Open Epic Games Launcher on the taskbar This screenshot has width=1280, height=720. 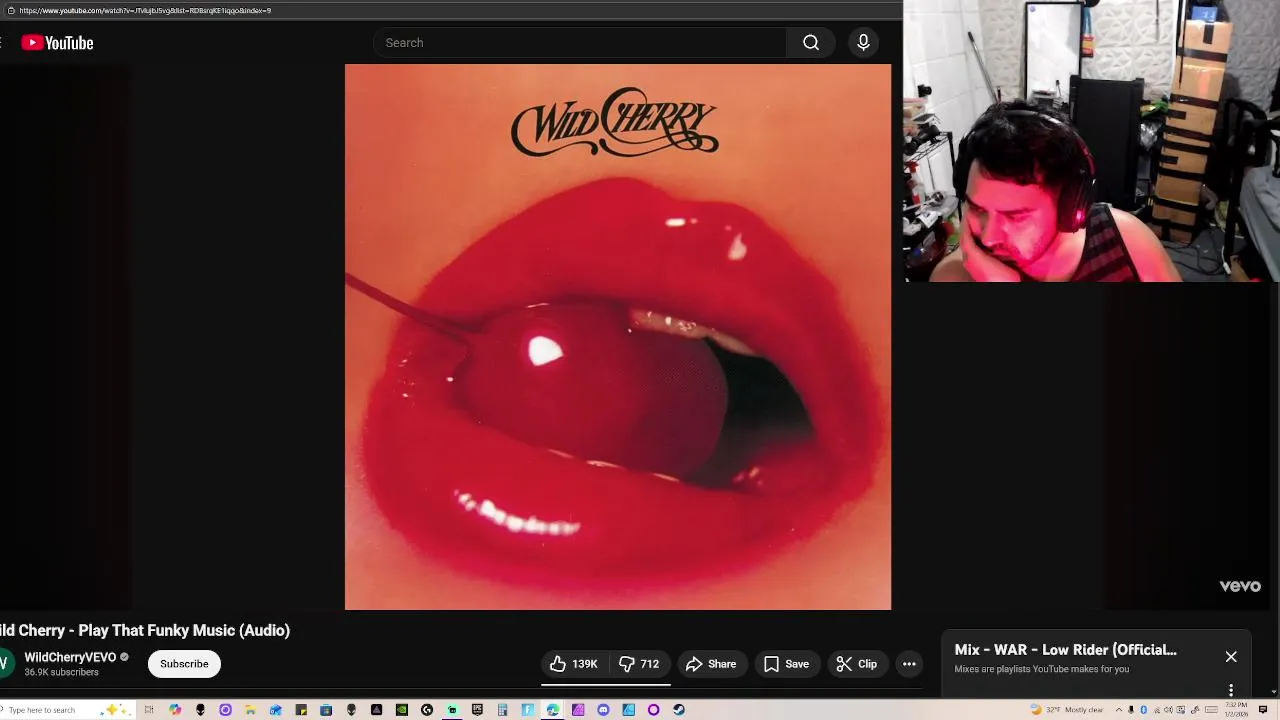click(477, 710)
